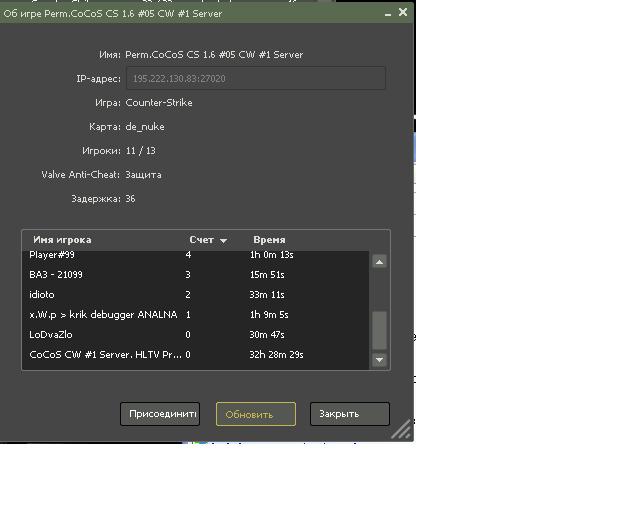Click the Имя игрока column header
Image resolution: width=640 pixels, height=512 pixels.
(62, 240)
